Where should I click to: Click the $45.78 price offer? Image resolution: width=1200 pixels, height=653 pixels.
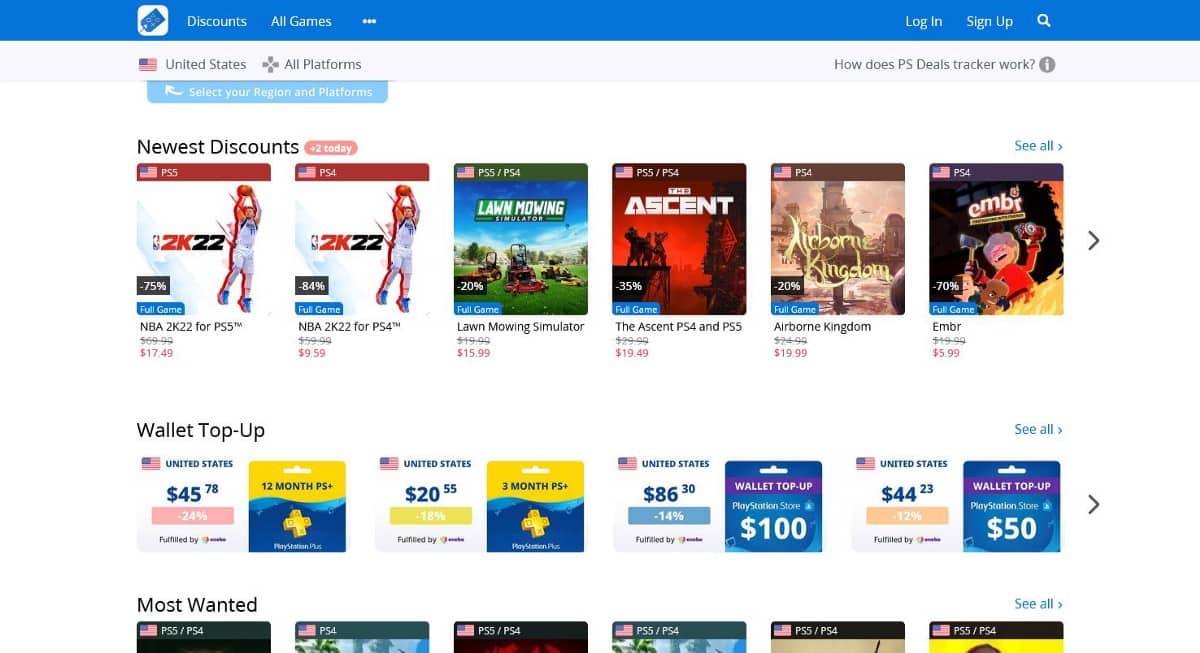[x=192, y=493]
